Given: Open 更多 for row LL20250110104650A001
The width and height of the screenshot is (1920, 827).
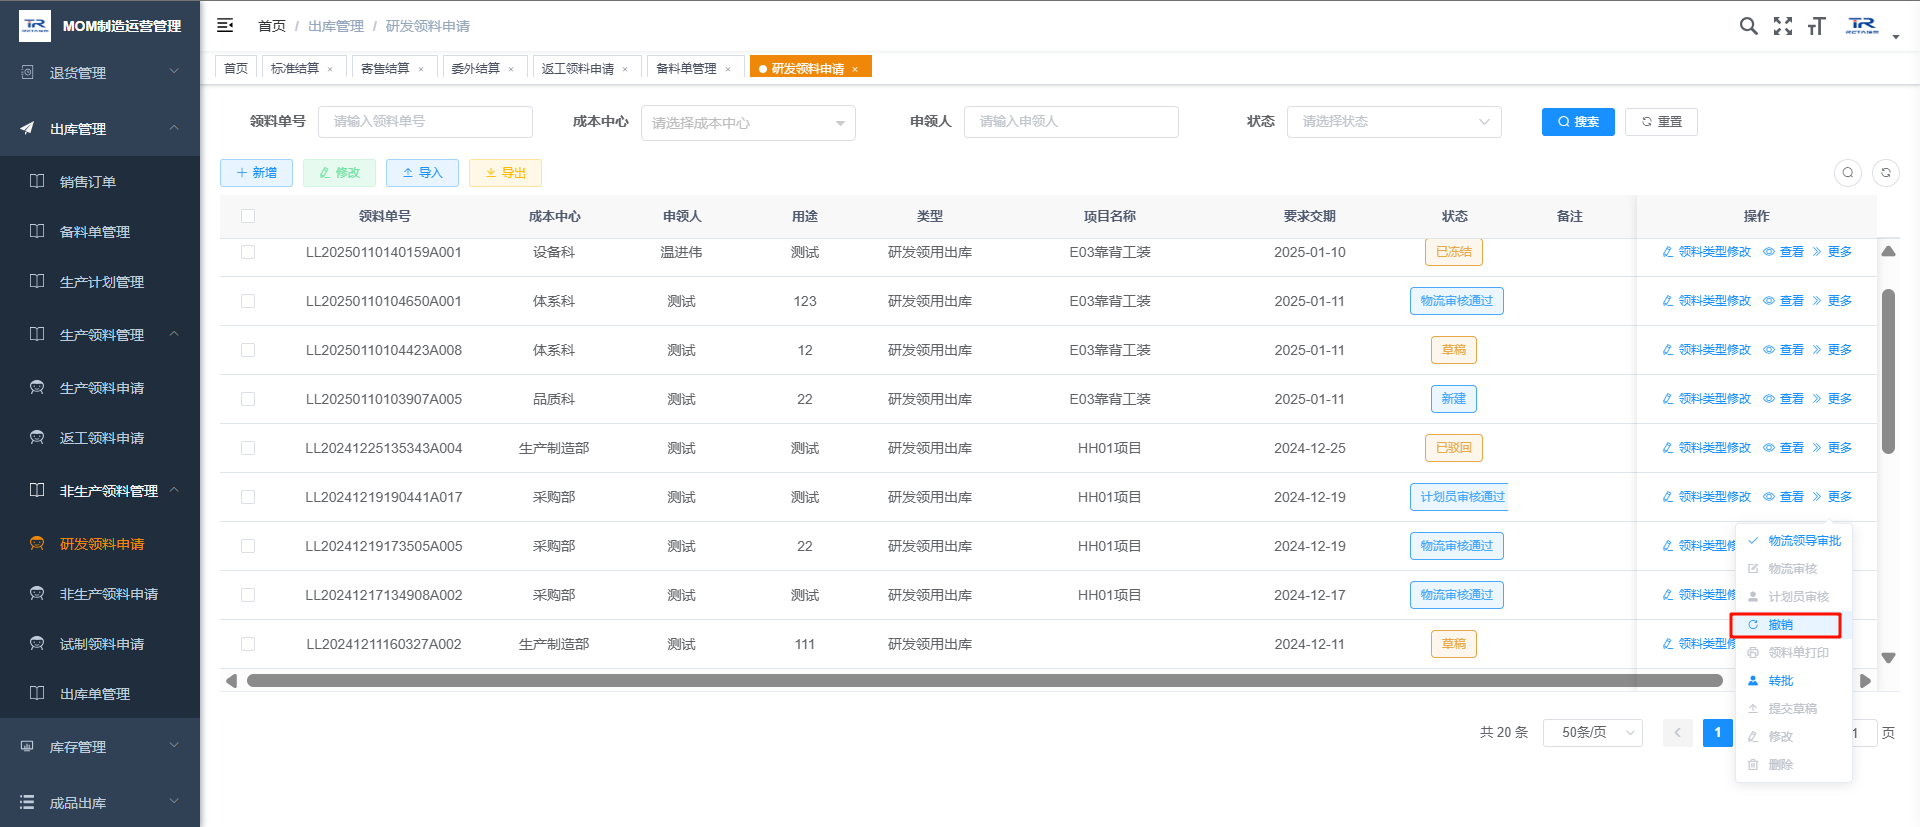Looking at the screenshot, I should point(1832,301).
